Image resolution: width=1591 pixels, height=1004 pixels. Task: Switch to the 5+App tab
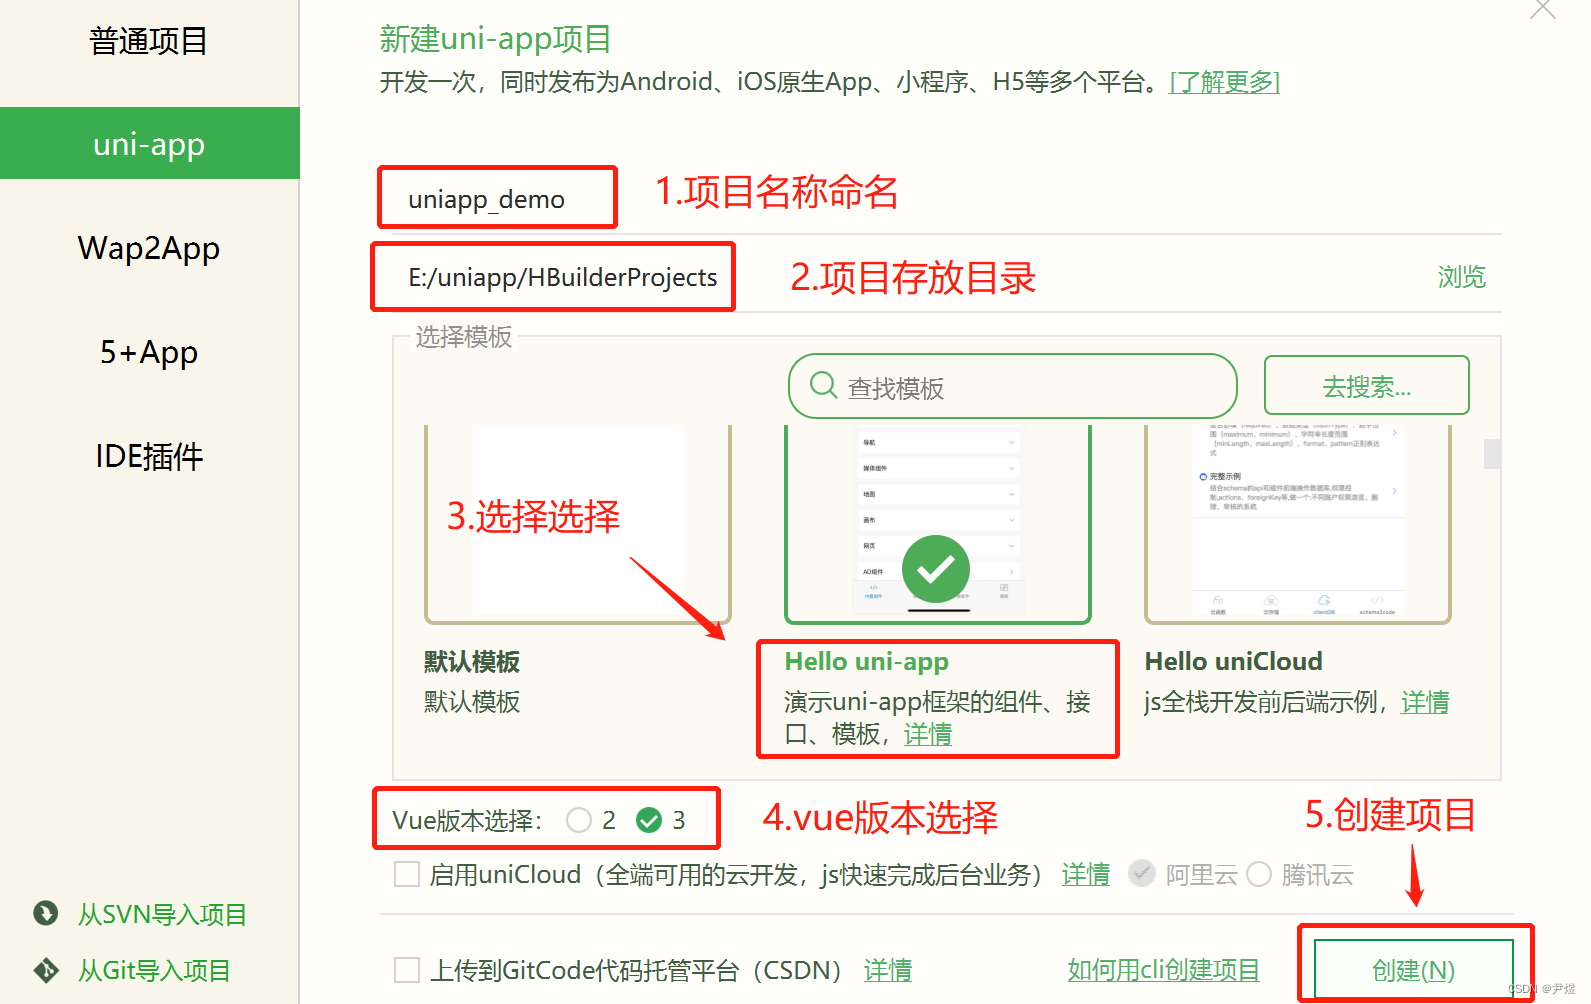click(x=149, y=352)
